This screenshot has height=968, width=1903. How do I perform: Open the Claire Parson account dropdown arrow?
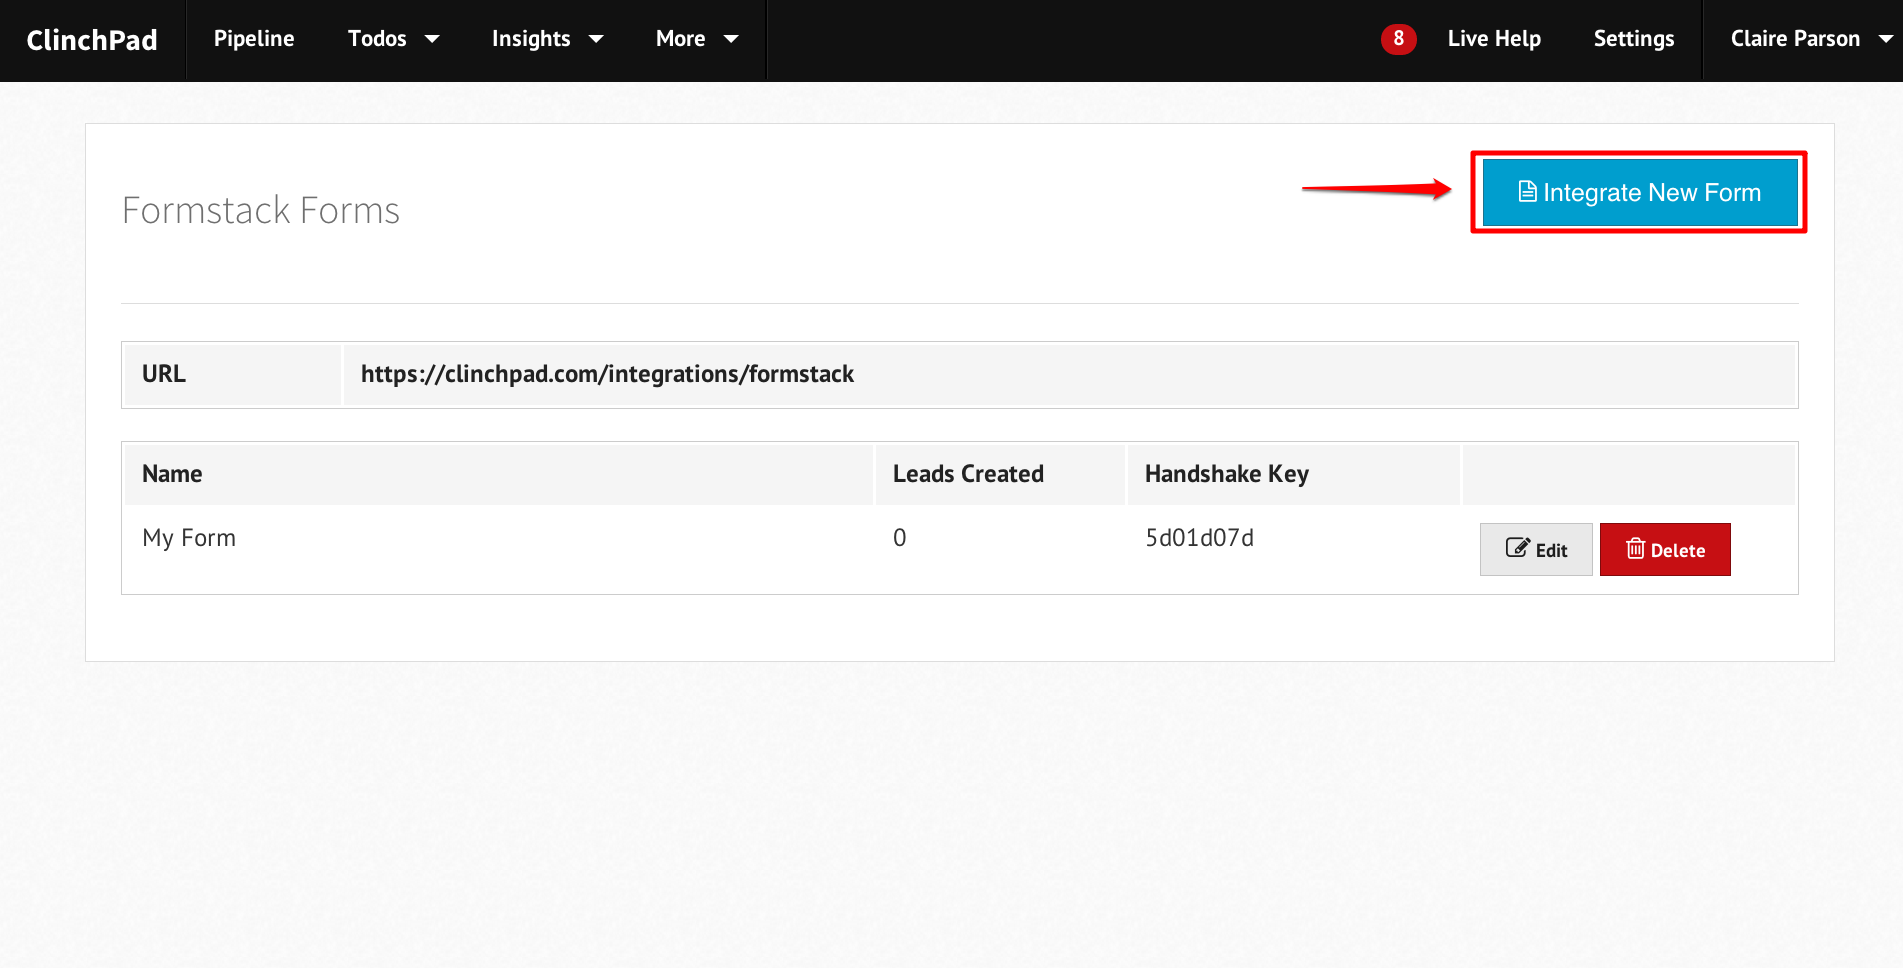coord(1886,39)
